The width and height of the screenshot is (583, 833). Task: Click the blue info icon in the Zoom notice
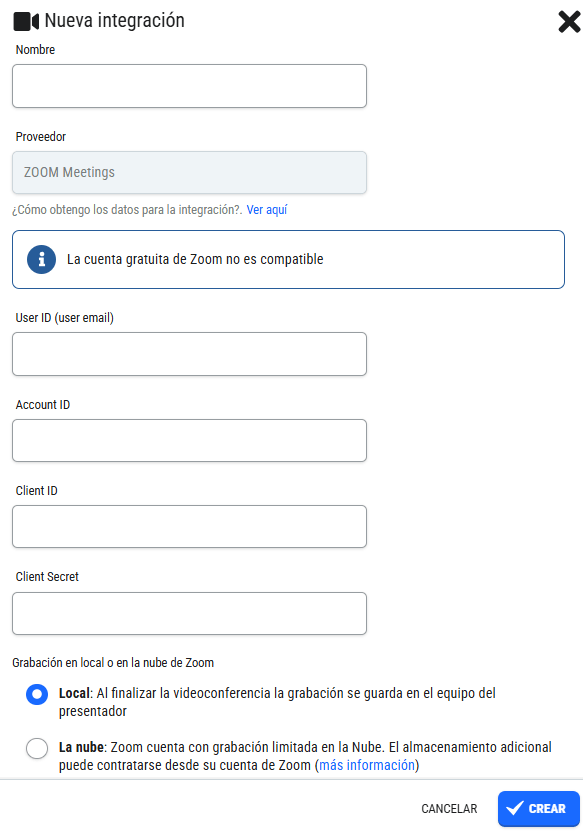41,259
